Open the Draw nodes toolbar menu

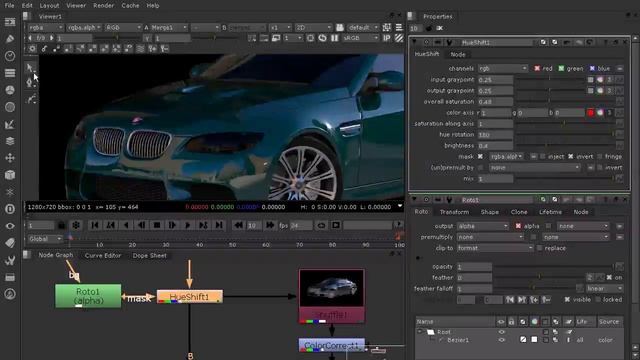coord(10,39)
